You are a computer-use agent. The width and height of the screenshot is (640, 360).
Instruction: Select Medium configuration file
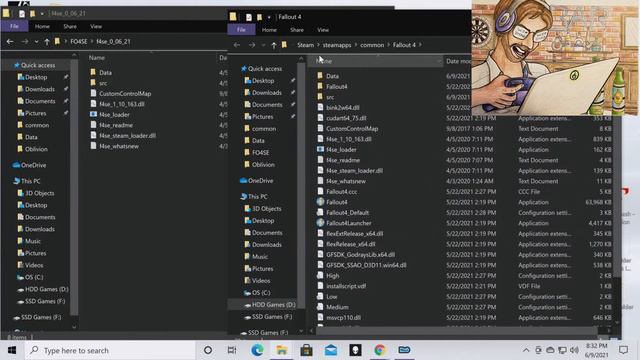coord(337,307)
